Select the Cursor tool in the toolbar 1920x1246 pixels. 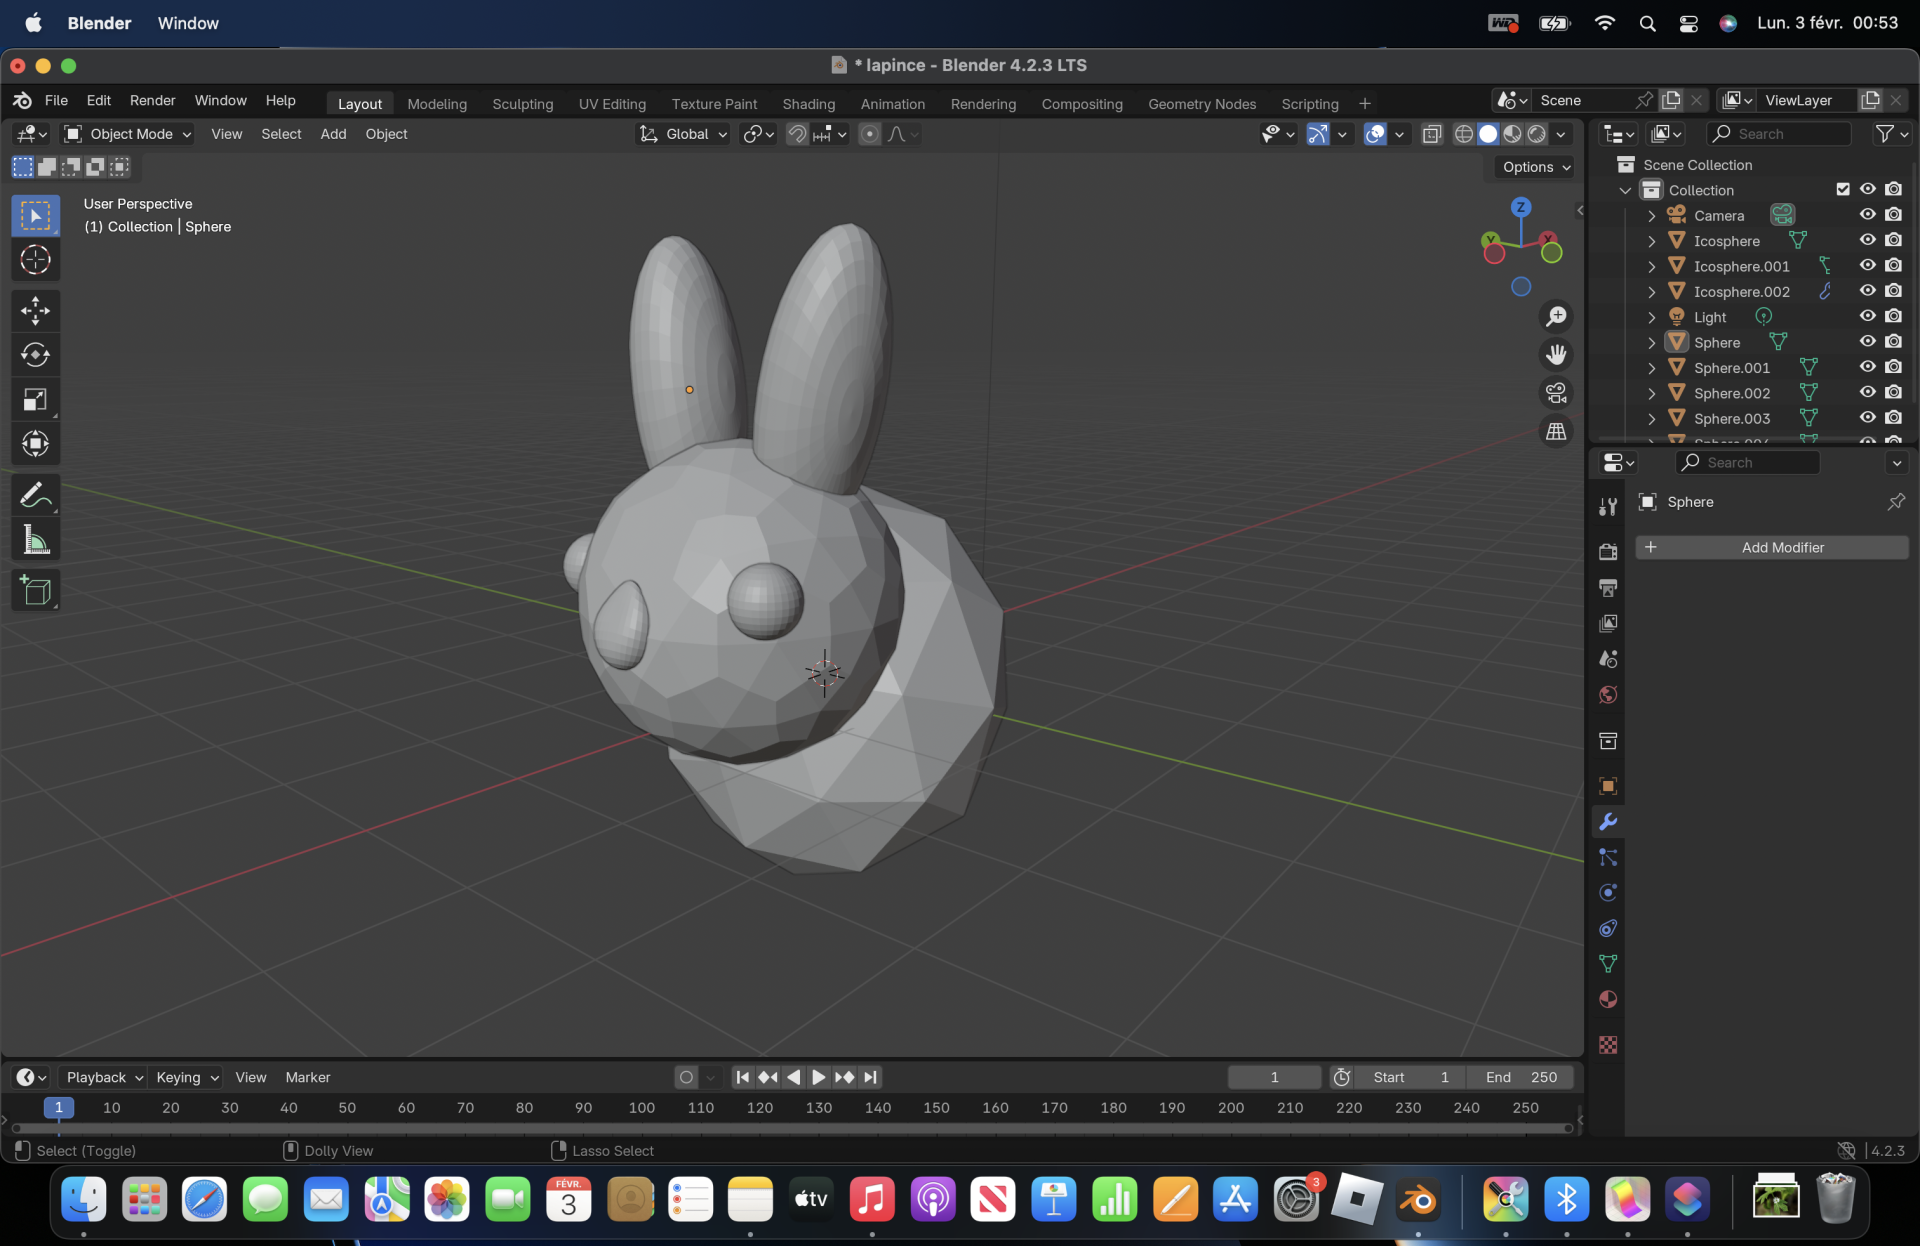point(35,260)
